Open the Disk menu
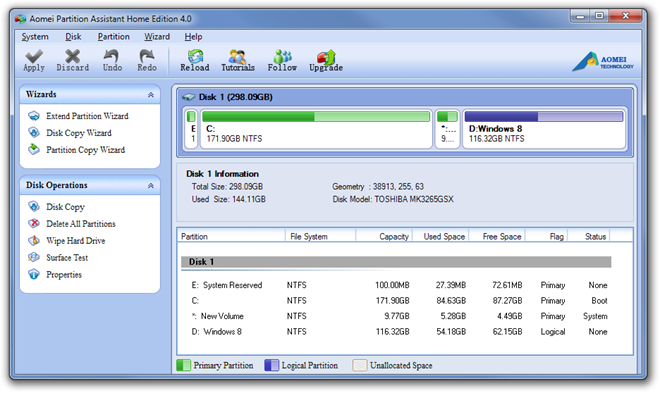660x393 pixels. tap(73, 37)
